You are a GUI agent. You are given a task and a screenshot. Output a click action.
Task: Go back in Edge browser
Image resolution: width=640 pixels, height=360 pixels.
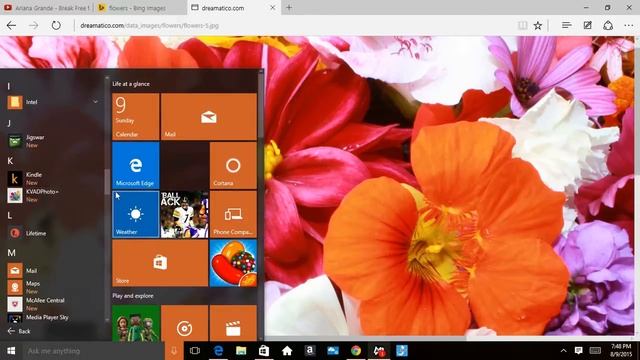11,25
